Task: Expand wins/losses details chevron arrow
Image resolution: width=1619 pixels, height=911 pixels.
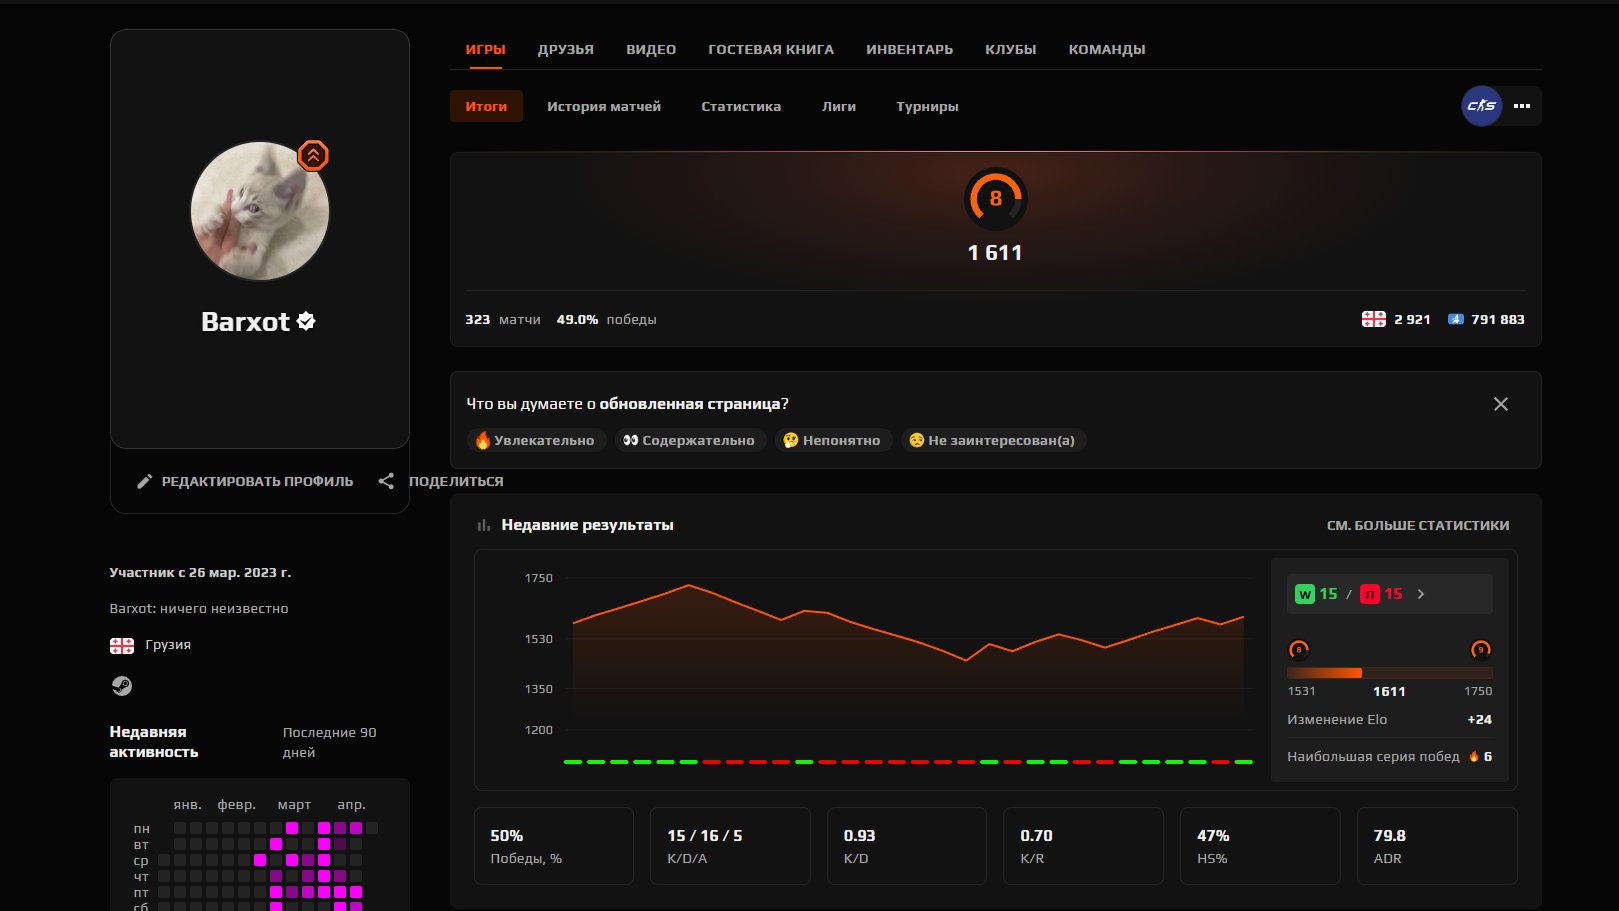Action: coord(1421,594)
